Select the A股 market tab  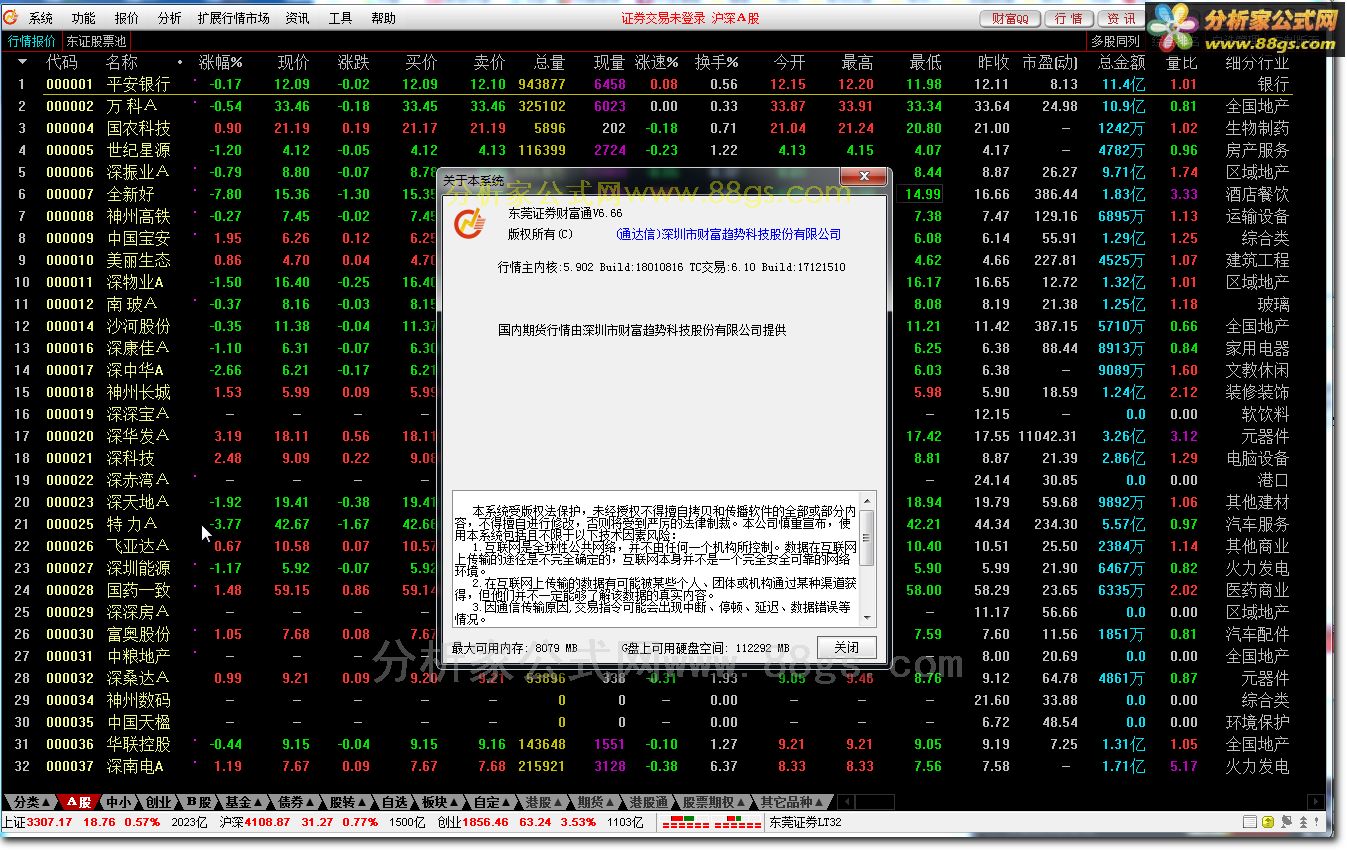(x=80, y=802)
